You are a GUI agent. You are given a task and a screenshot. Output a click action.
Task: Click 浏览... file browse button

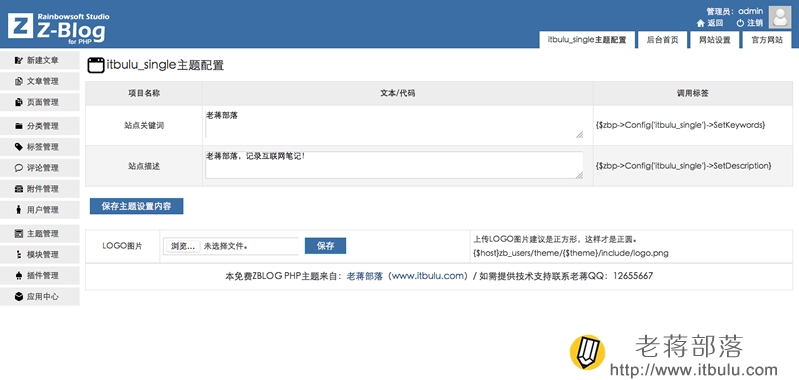pos(182,246)
